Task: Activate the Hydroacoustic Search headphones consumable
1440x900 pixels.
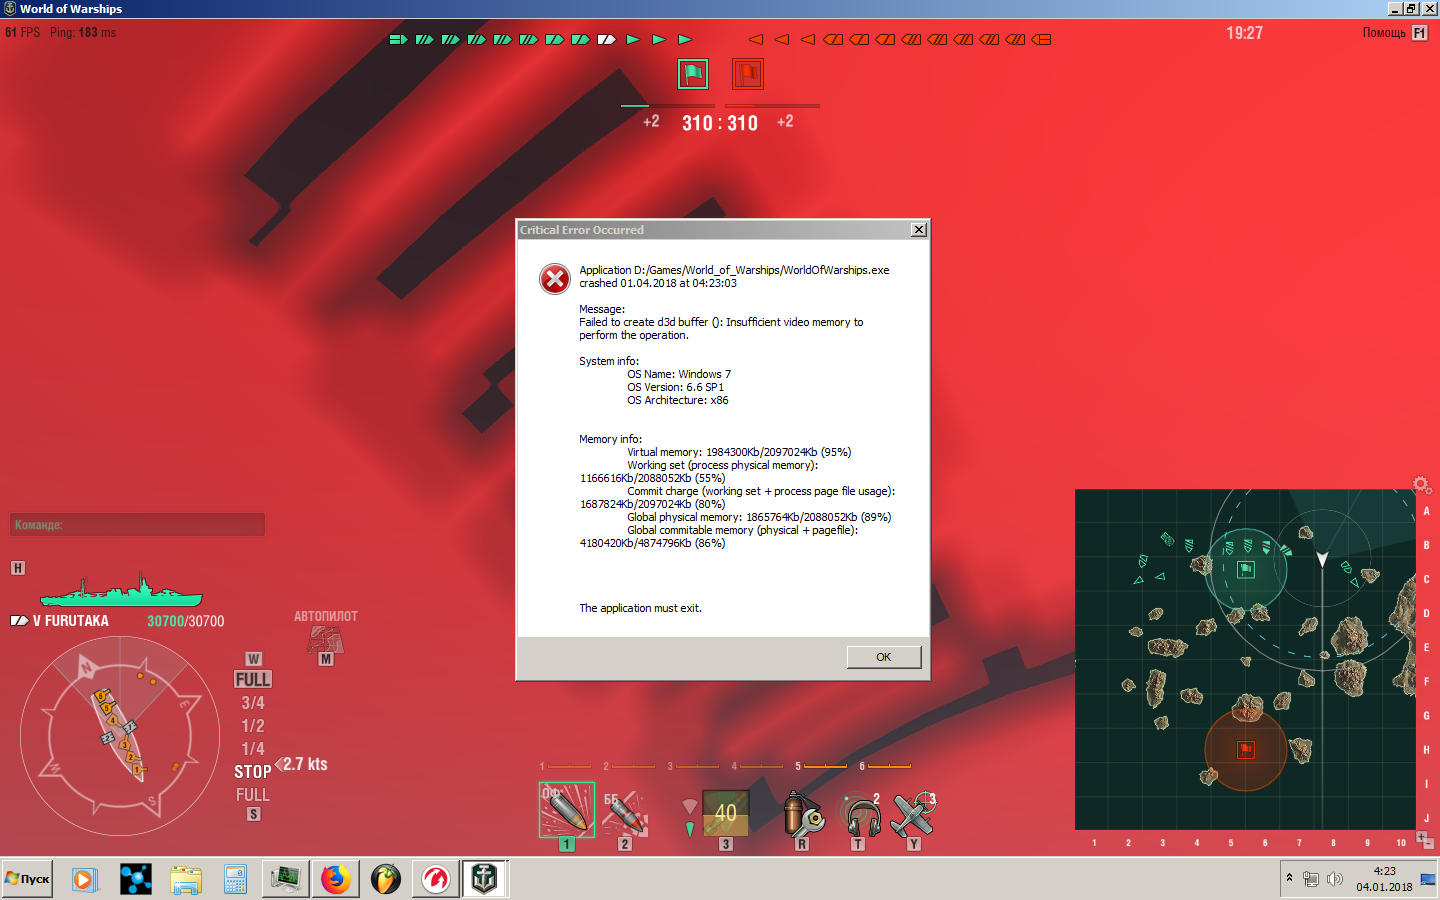Action: [x=859, y=815]
